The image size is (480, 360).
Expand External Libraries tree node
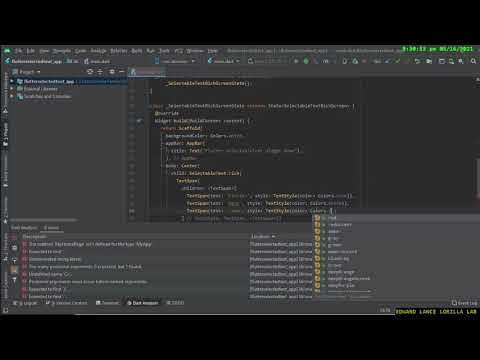12,89
